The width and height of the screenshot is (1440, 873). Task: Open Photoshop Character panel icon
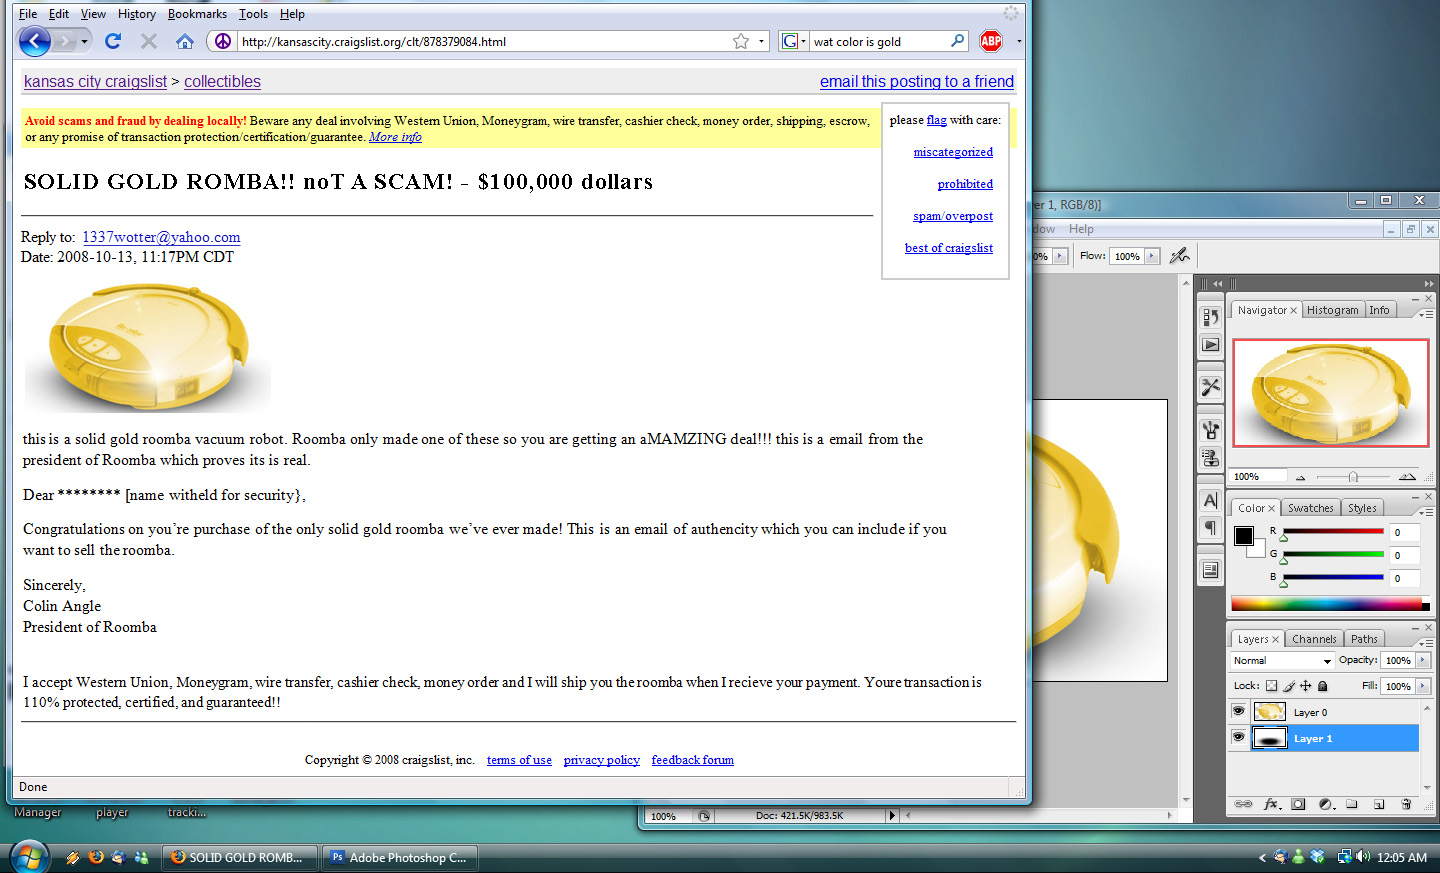pos(1211,500)
